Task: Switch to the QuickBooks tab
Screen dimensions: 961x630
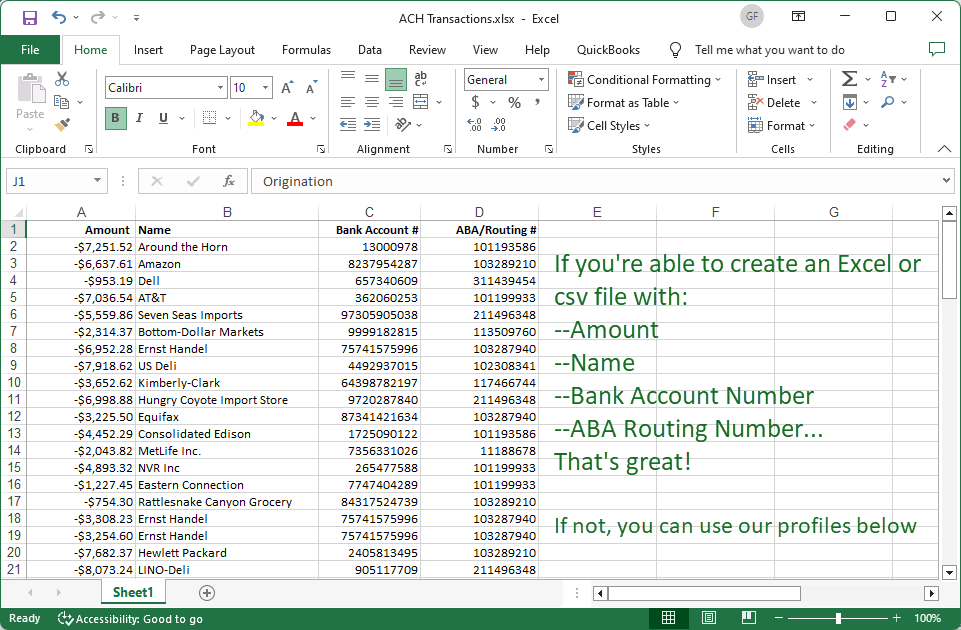Action: click(608, 50)
